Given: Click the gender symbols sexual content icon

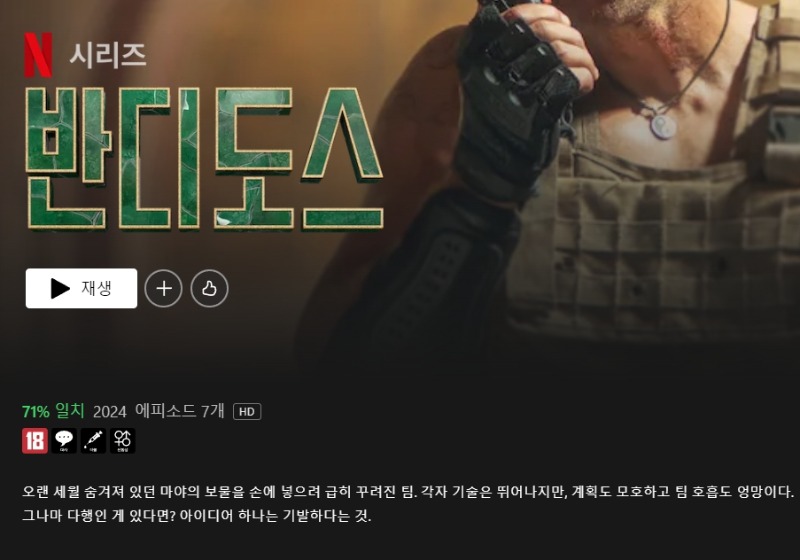Looking at the screenshot, I should point(122,441).
